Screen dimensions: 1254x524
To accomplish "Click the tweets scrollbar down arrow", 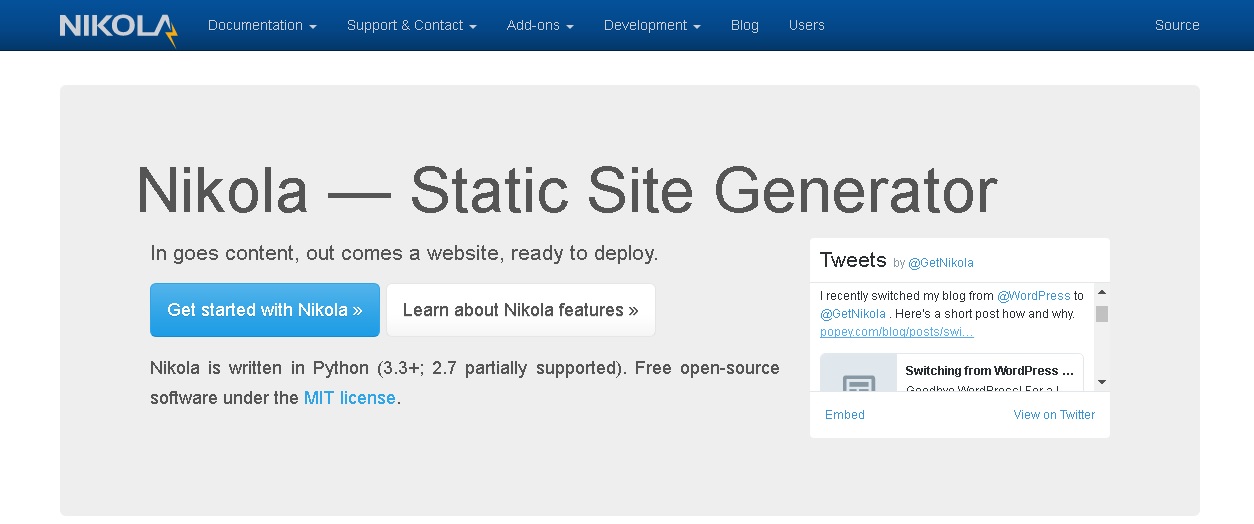I will [1102, 382].
